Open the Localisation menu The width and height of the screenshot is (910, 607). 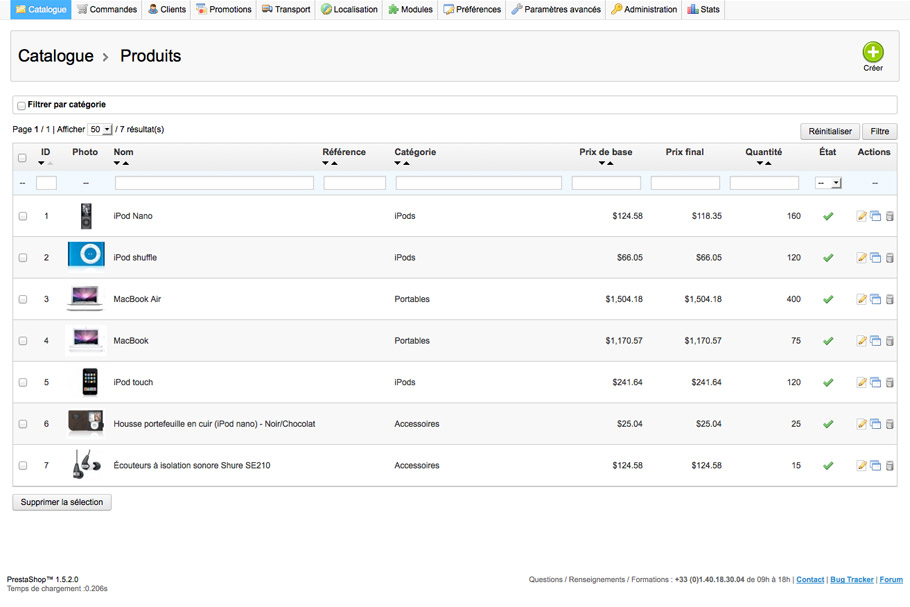[x=349, y=9]
